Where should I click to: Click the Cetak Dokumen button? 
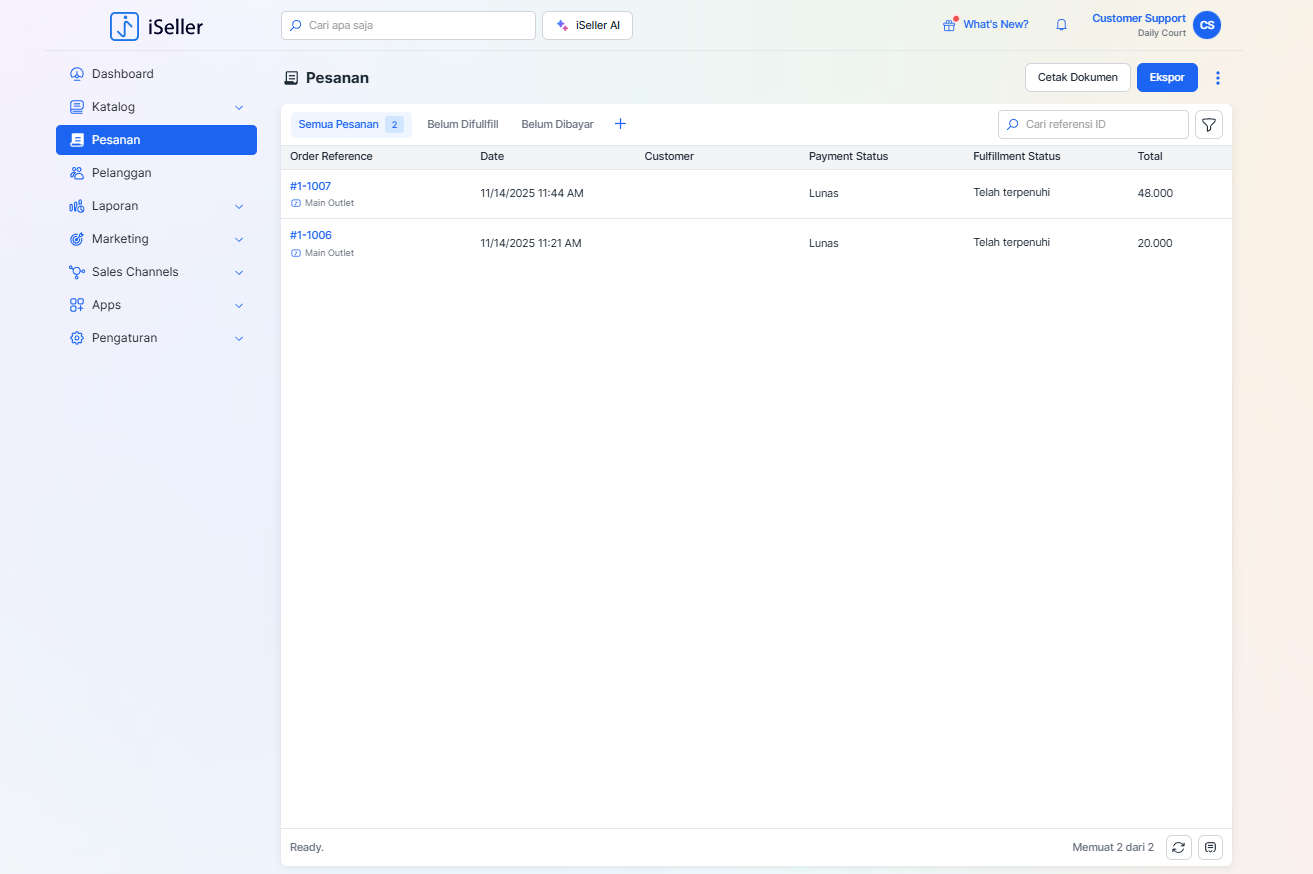1077,78
